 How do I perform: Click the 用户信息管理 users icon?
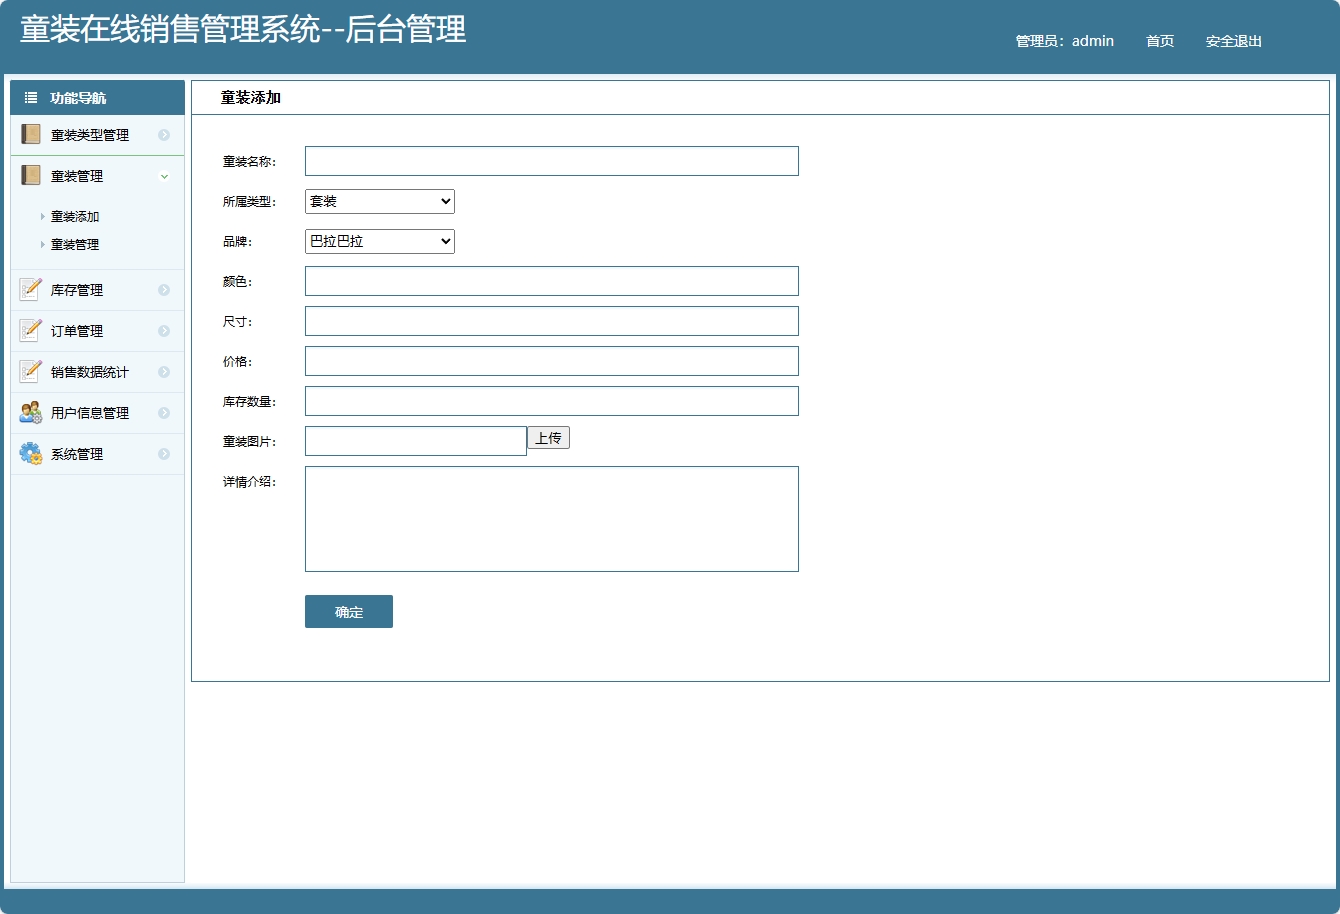click(x=29, y=412)
